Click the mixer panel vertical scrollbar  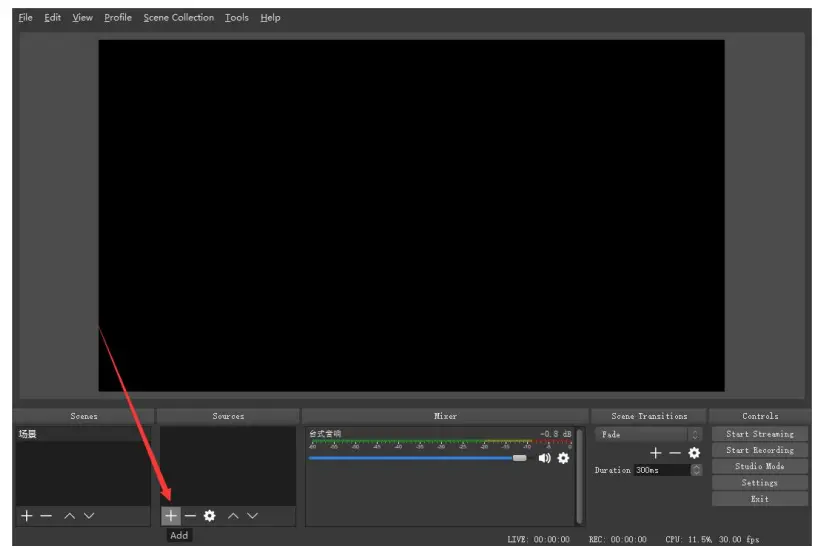[x=579, y=476]
